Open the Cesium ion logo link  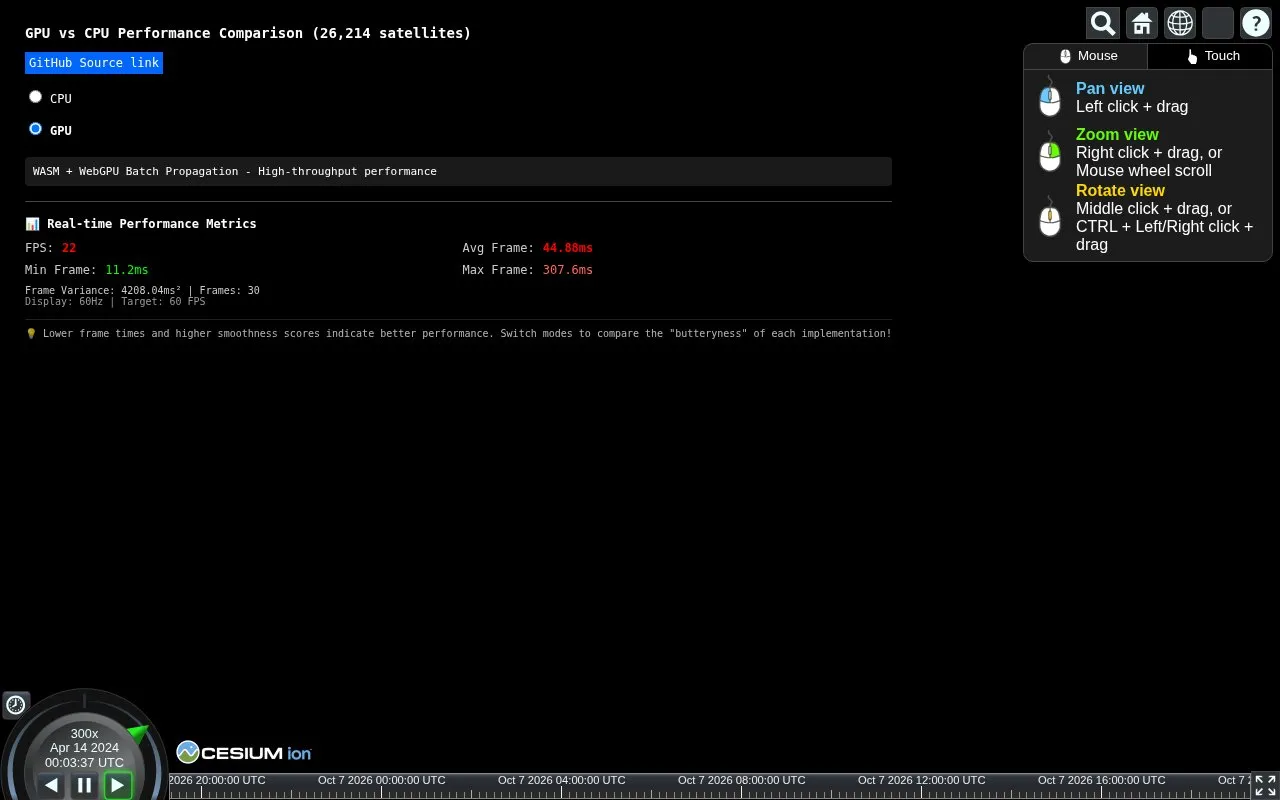click(x=244, y=752)
